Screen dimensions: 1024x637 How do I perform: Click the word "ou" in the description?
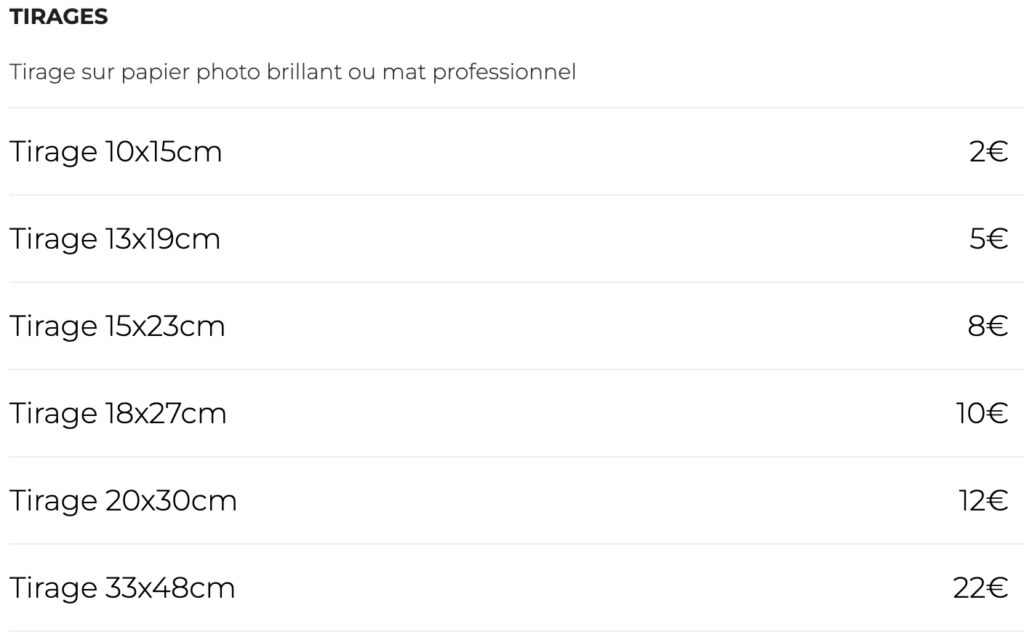360,73
